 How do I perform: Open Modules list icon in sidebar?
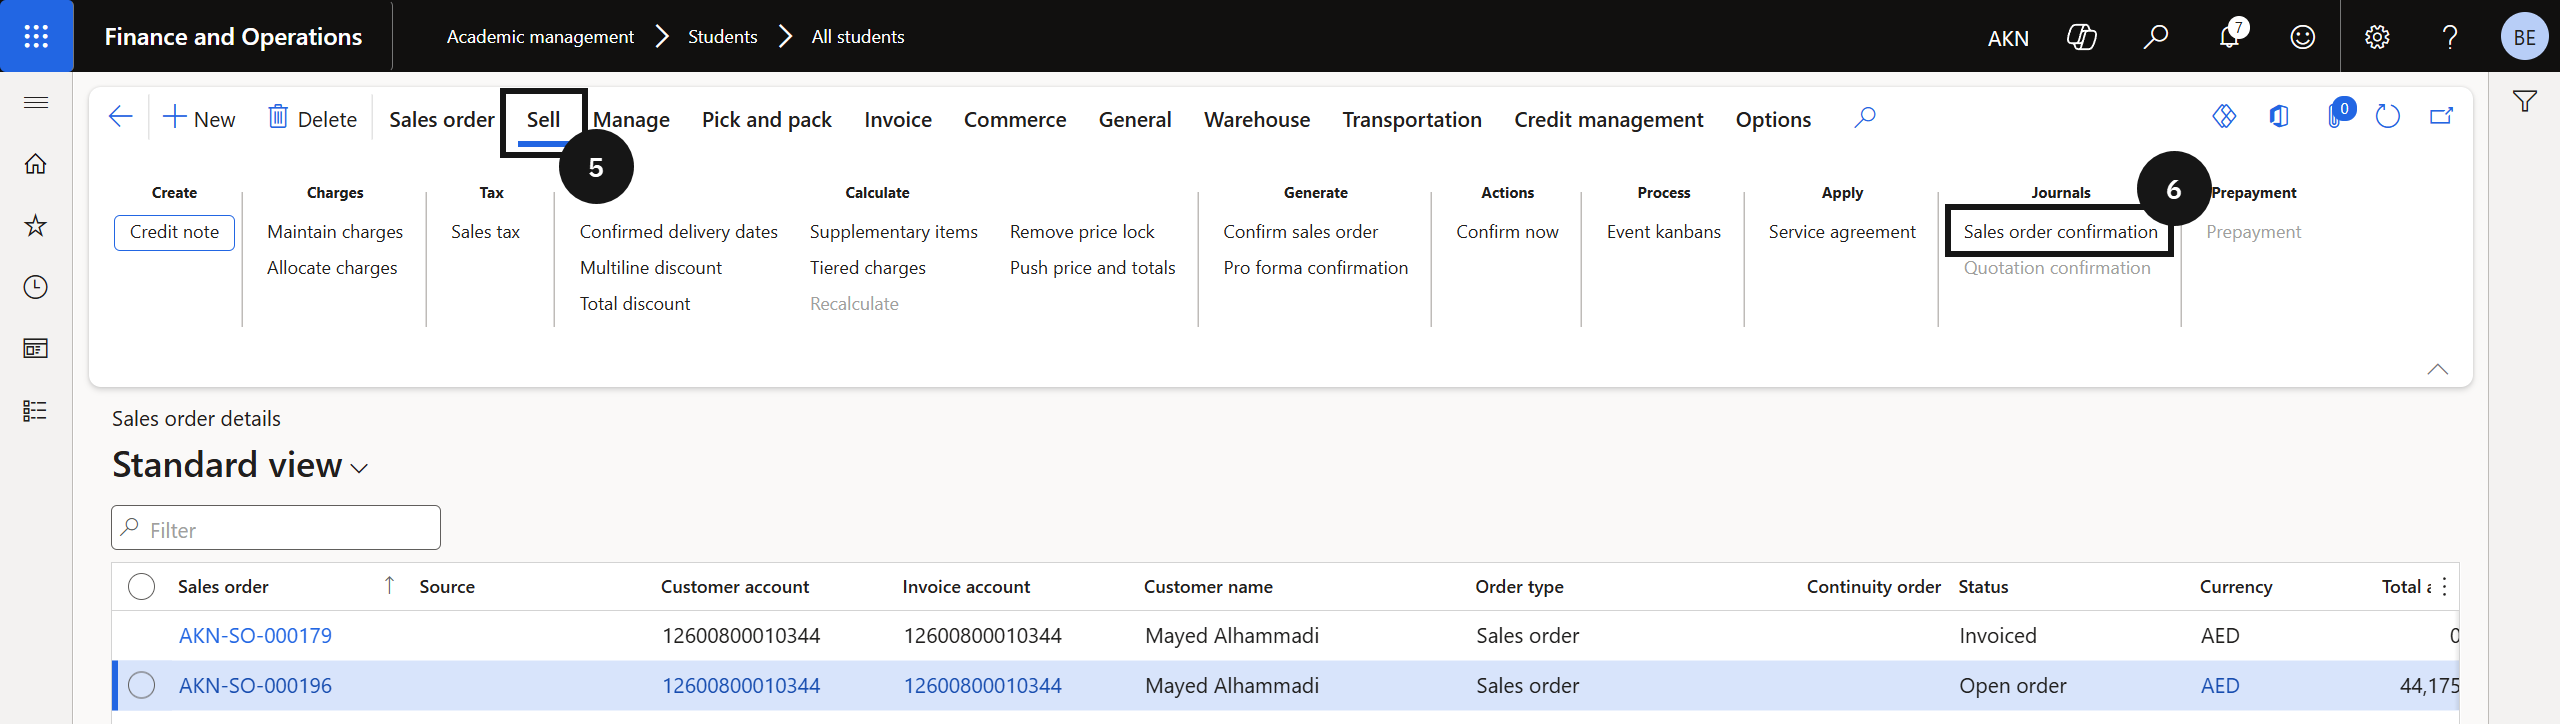point(36,411)
